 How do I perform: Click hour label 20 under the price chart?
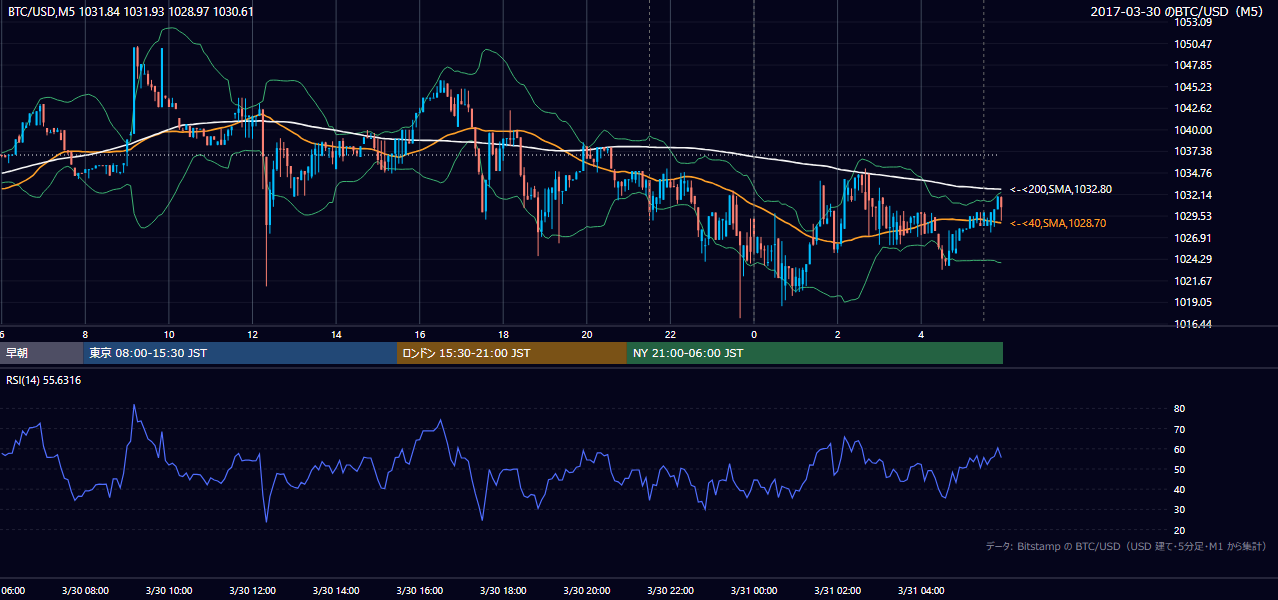[x=587, y=334]
